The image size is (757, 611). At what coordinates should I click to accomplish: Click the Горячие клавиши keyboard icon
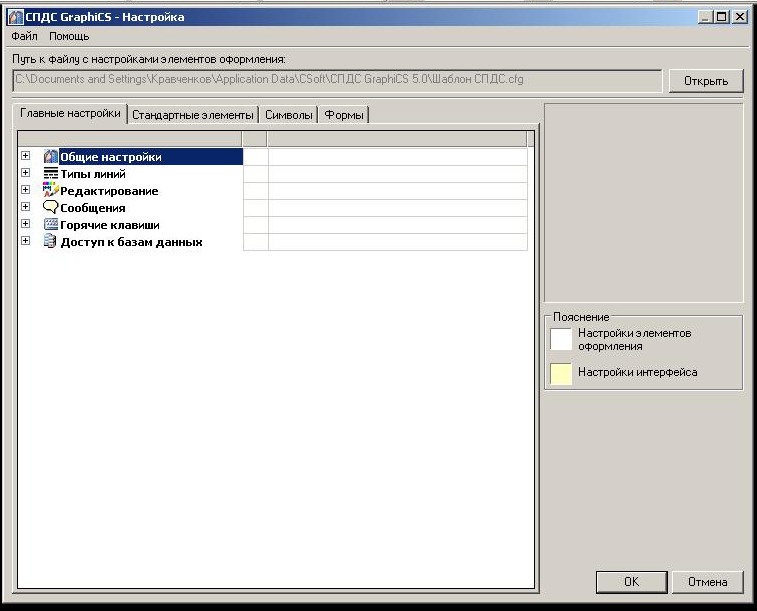[x=51, y=224]
